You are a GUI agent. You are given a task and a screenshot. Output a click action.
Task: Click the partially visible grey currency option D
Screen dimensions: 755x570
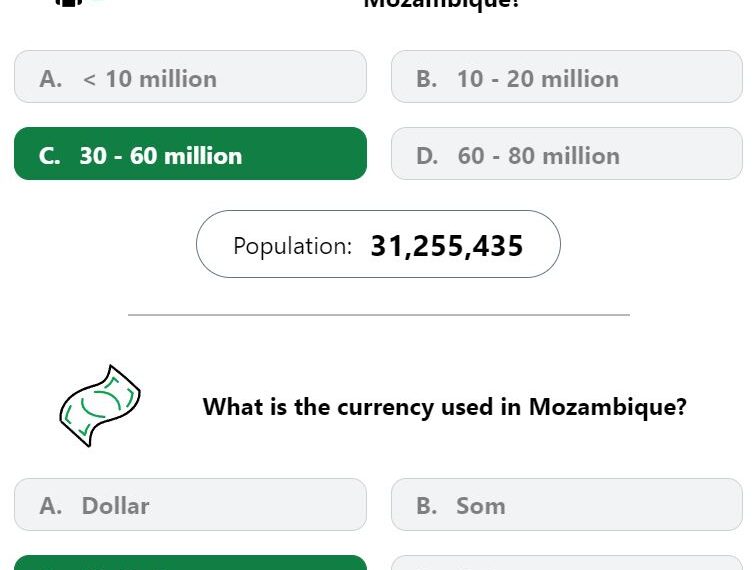click(566, 563)
